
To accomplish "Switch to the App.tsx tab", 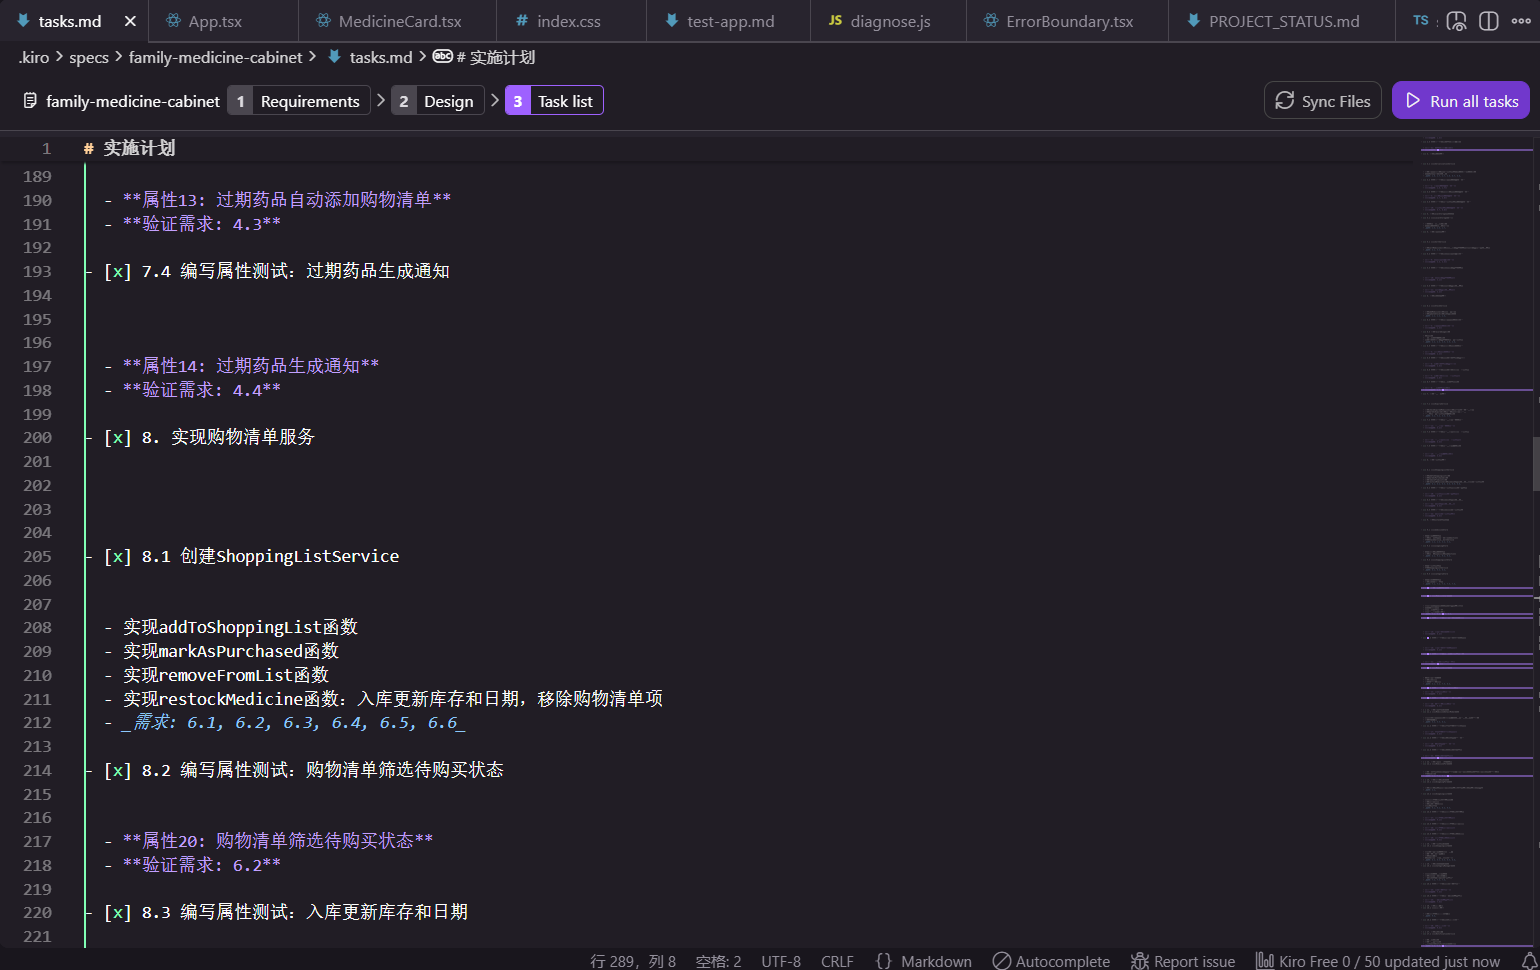I will 214,21.
